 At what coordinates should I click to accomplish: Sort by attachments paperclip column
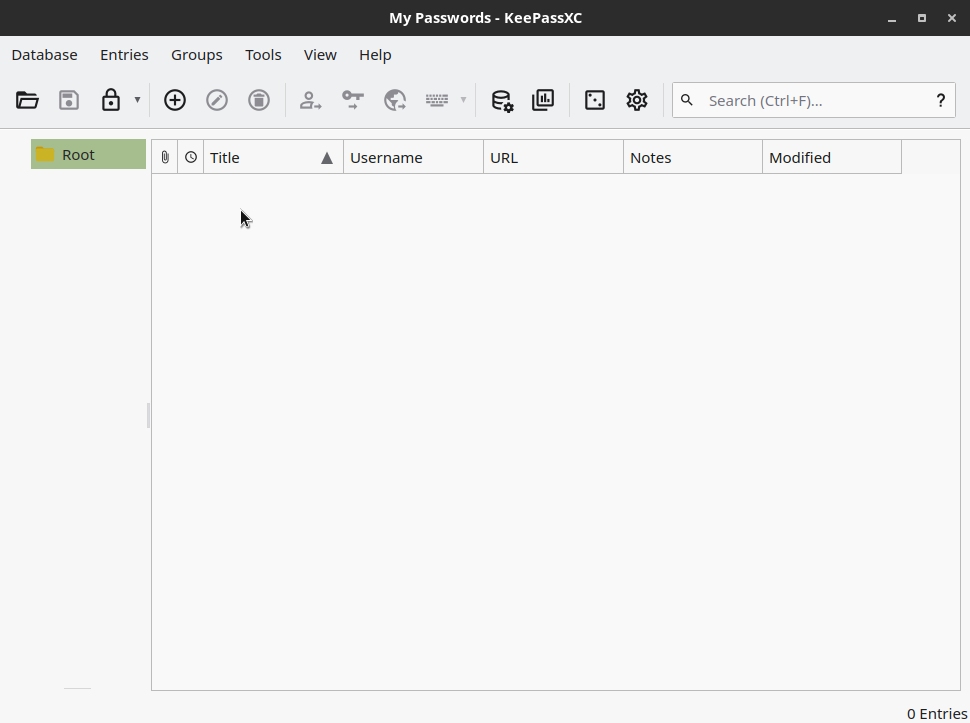(165, 157)
